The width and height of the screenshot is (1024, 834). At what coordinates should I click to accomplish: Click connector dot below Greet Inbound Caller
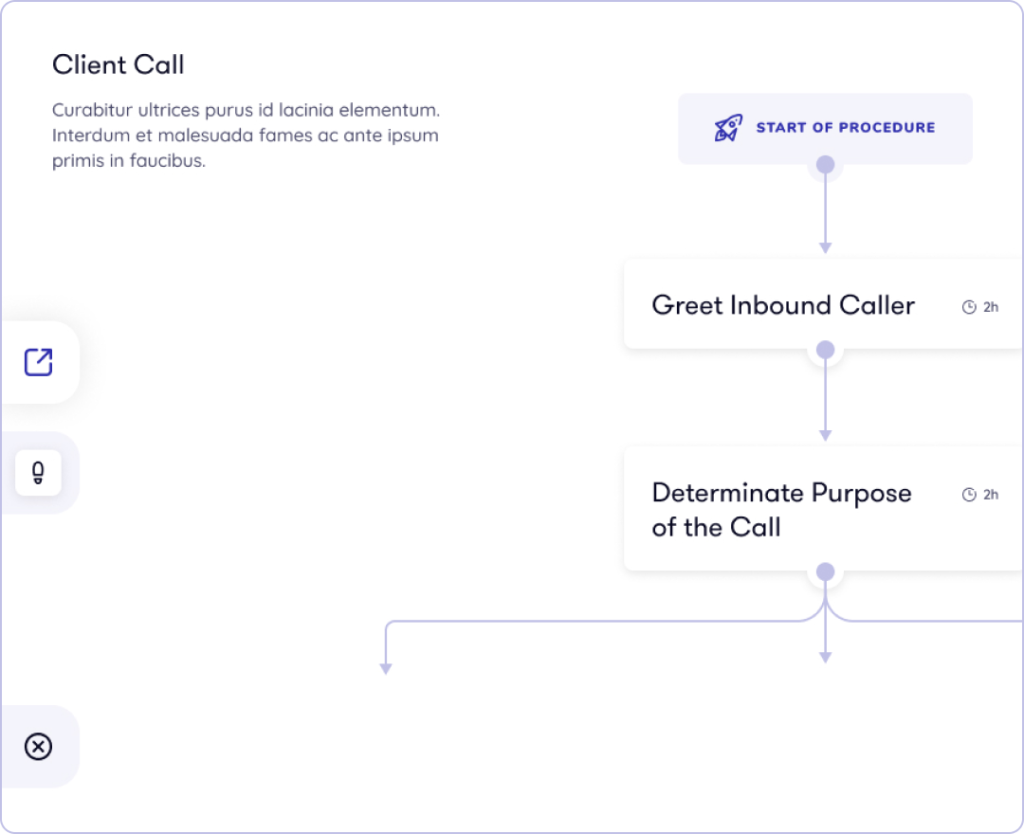tap(825, 349)
